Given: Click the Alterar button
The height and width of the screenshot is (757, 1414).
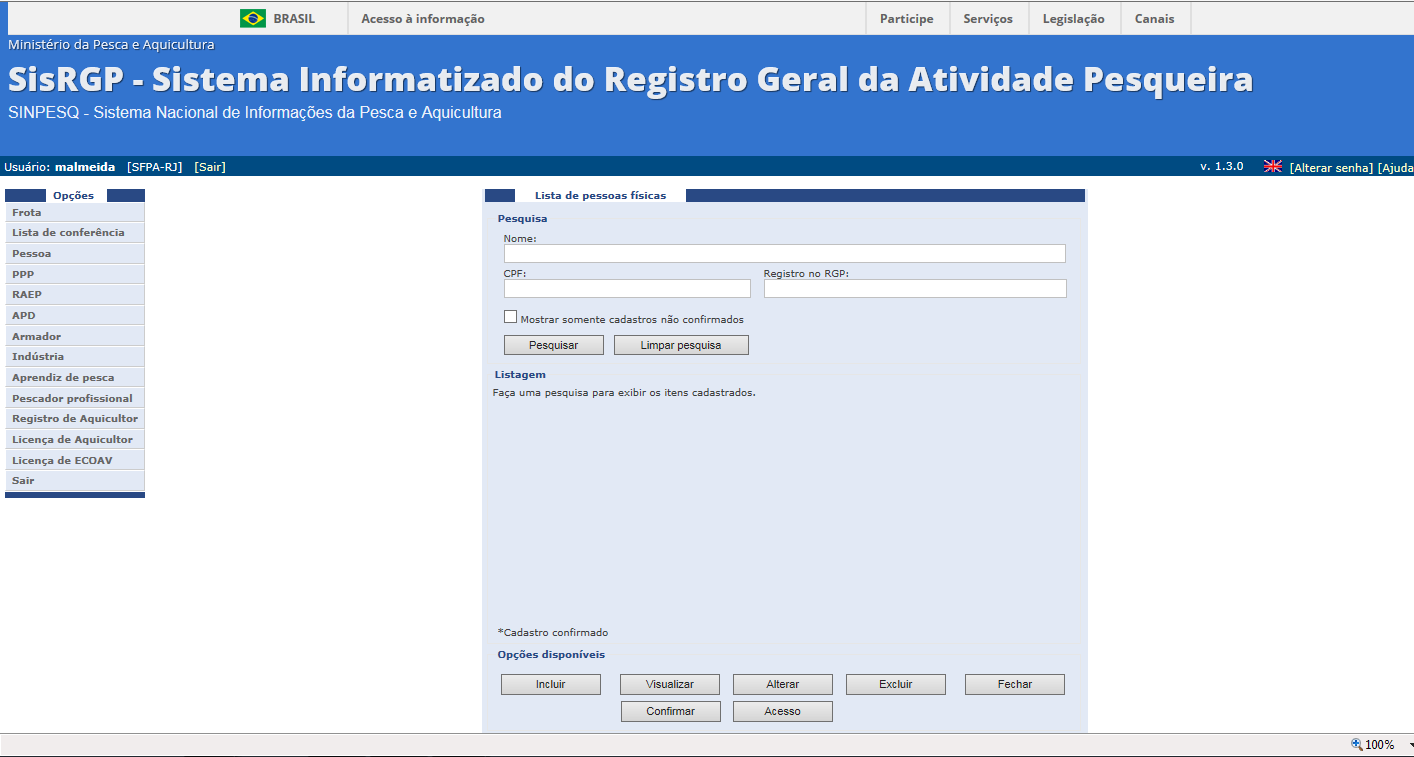Looking at the screenshot, I should click(x=783, y=685).
